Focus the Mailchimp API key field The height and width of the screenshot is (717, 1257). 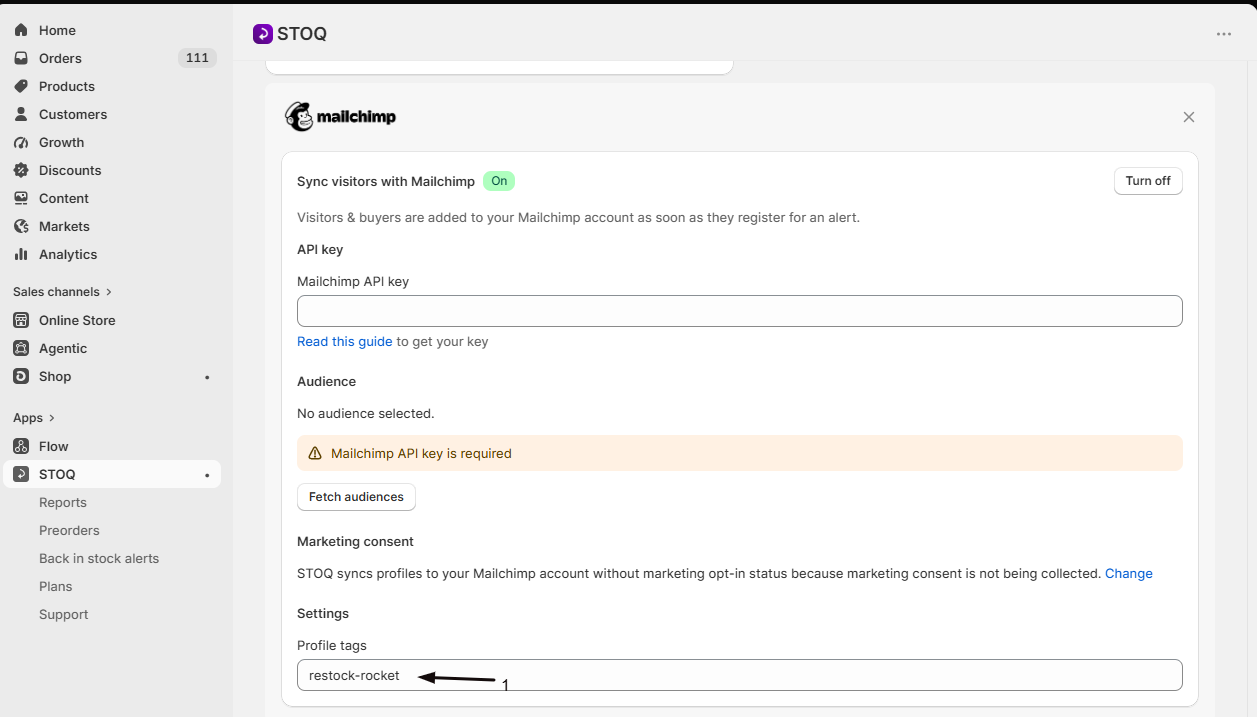coord(740,311)
